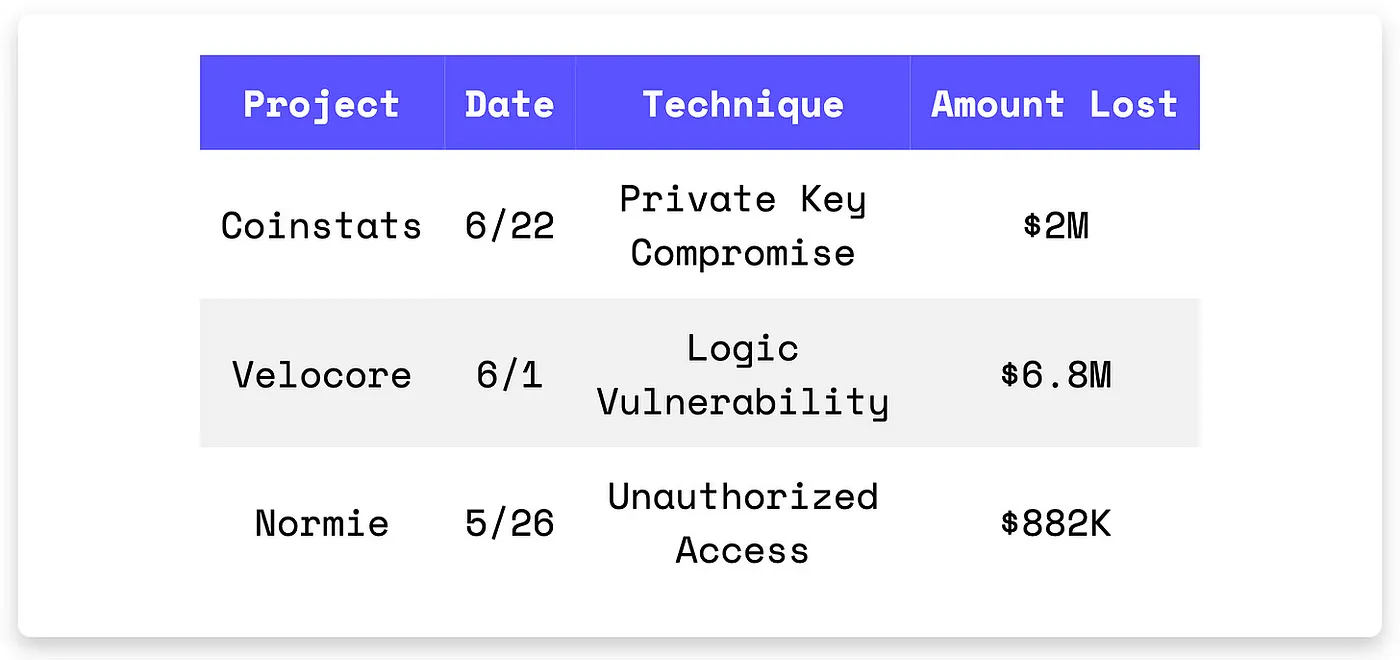The image size is (1400, 660).
Task: Click the 6/1 date cell
Action: coord(510,374)
